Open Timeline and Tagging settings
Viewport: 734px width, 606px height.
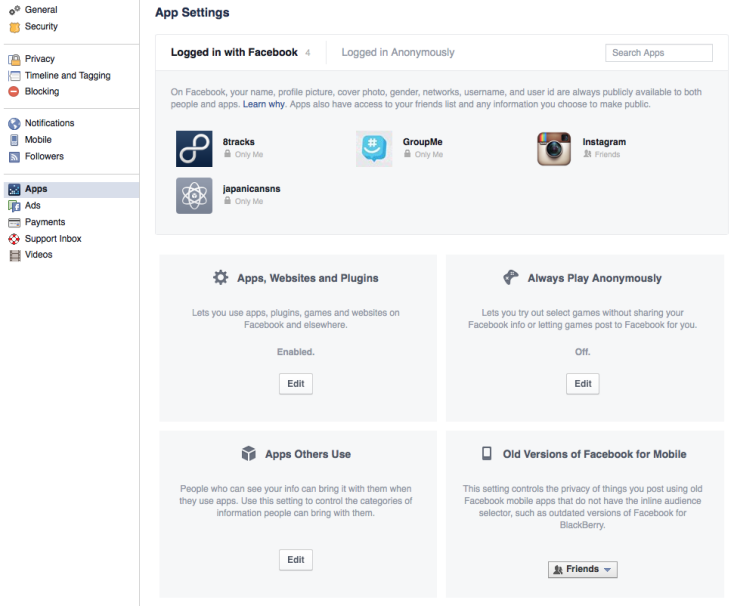click(67, 76)
